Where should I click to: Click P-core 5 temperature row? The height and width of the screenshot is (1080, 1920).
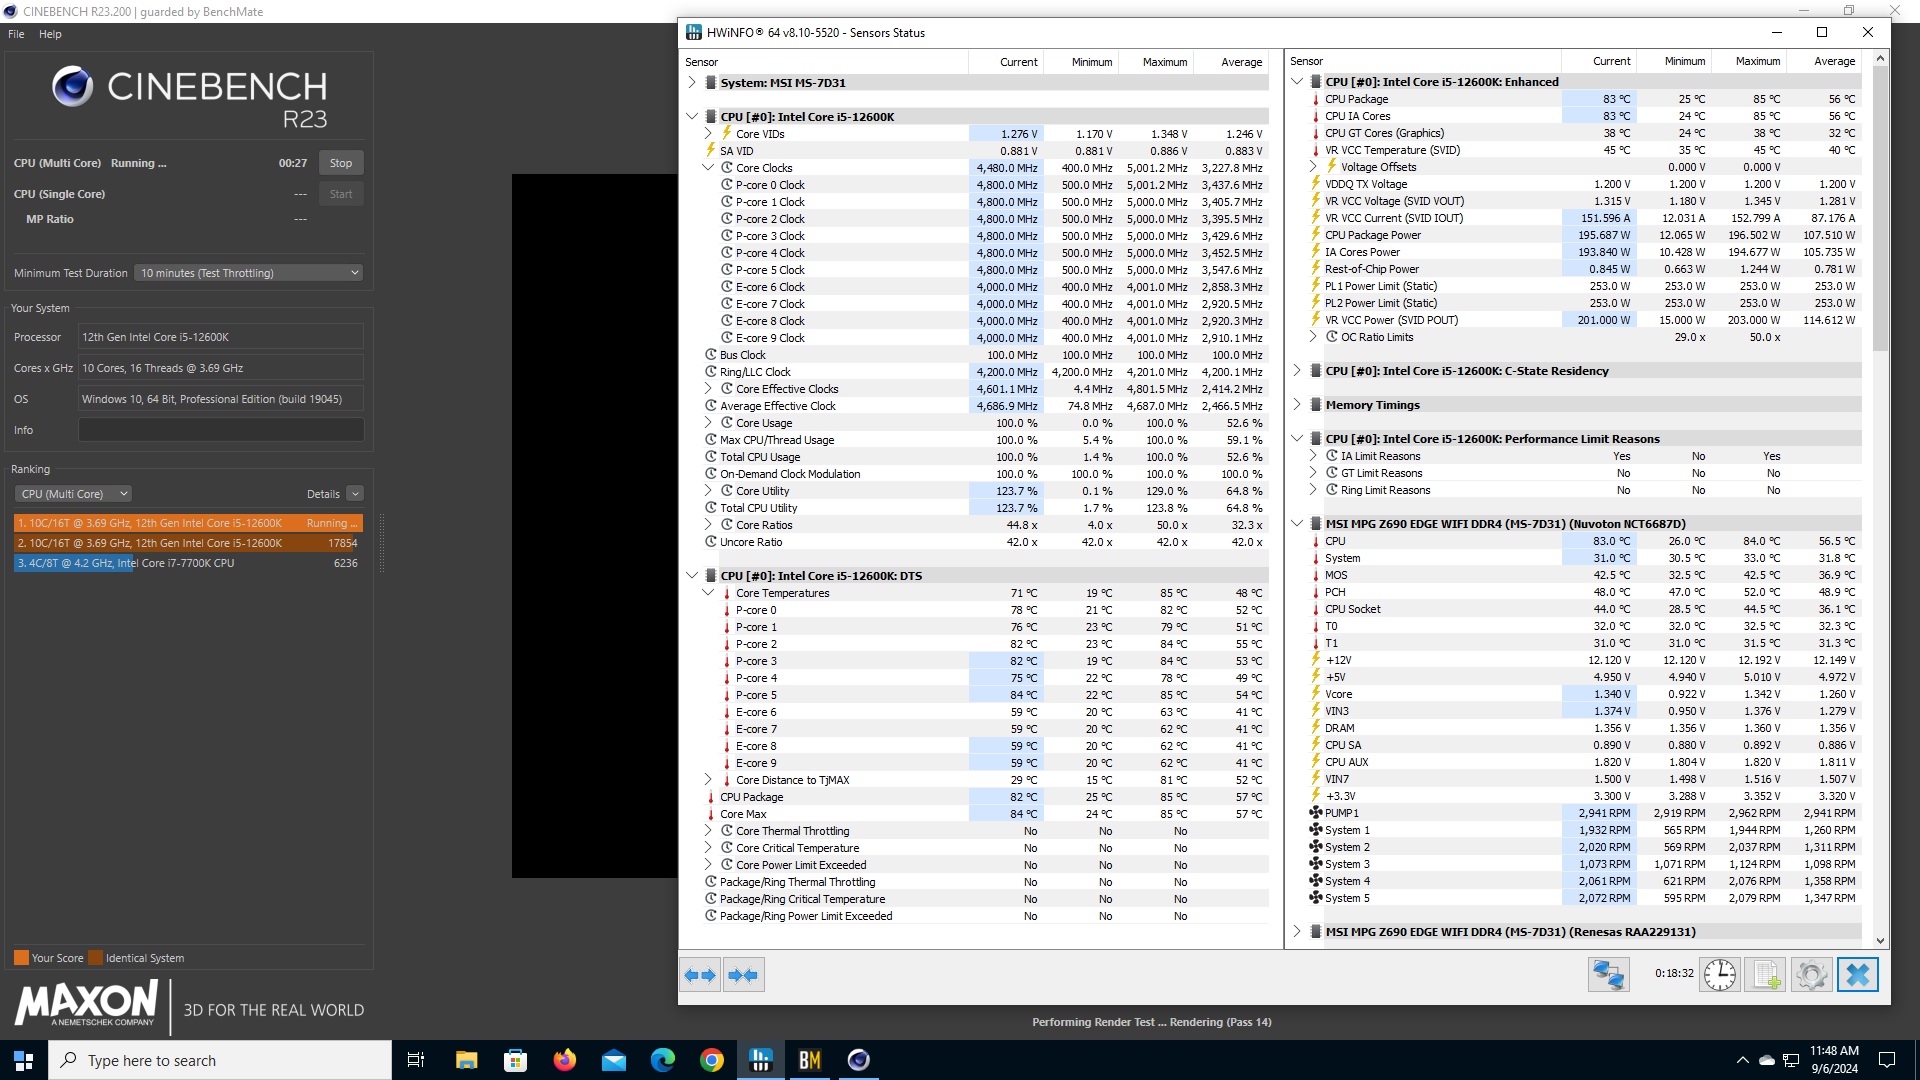(x=985, y=695)
